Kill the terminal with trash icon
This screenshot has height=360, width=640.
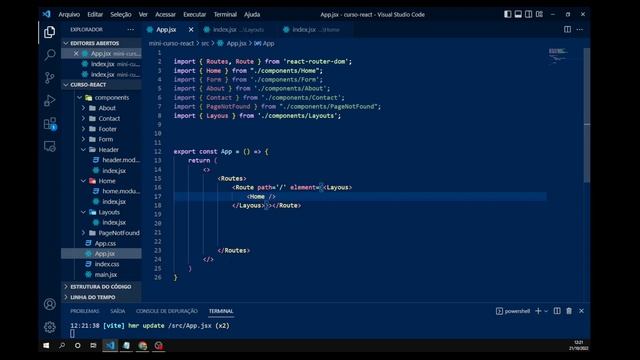[x=569, y=311]
